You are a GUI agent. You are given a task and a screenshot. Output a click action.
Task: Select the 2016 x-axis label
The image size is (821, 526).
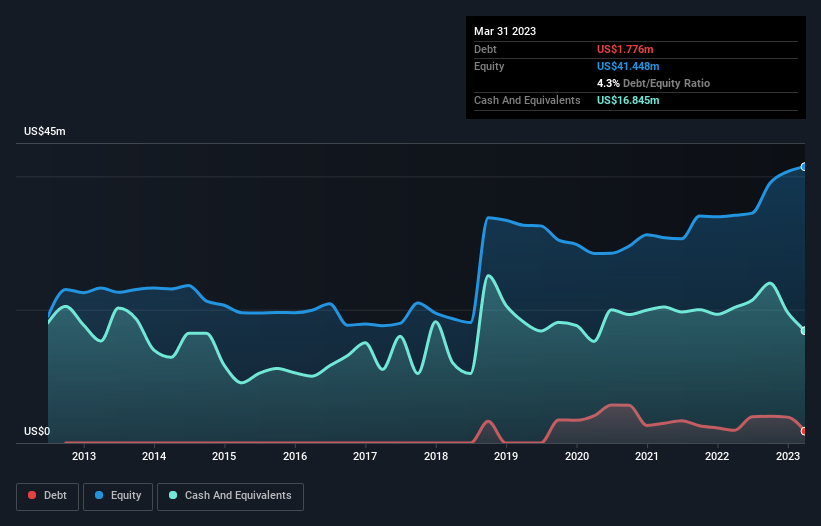click(x=295, y=456)
